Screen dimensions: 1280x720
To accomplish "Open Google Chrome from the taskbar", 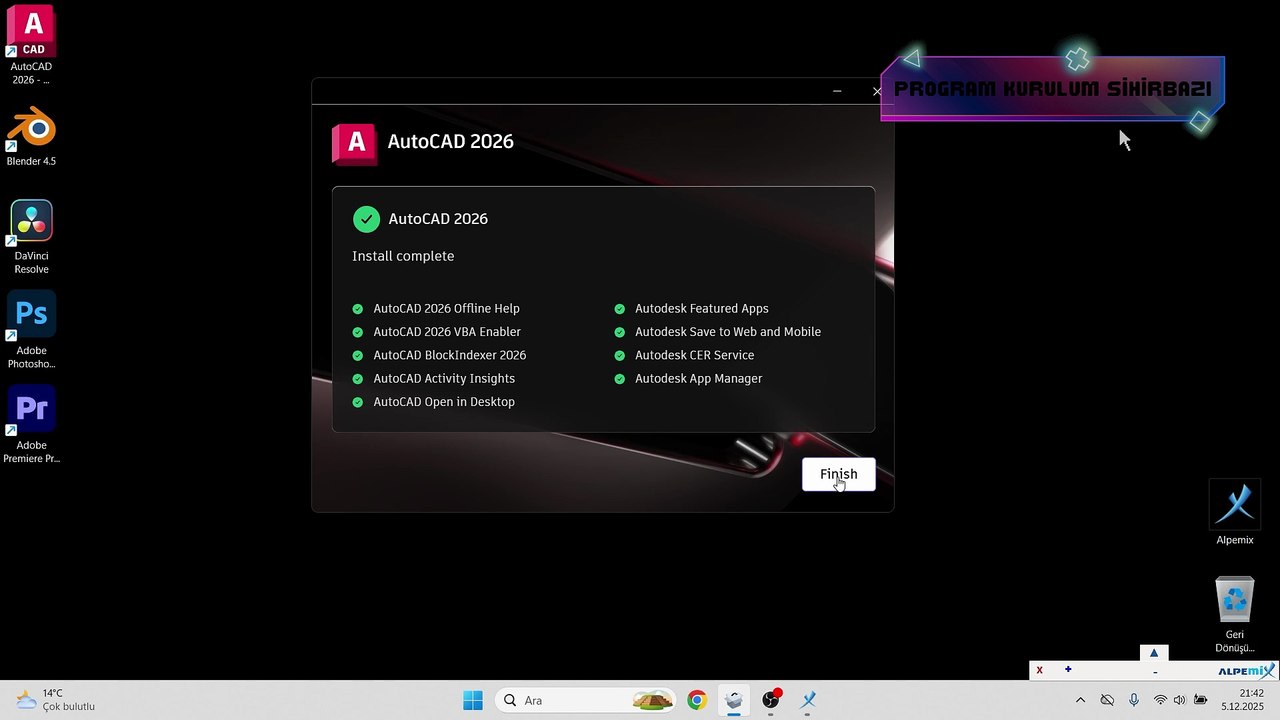I will (x=697, y=700).
